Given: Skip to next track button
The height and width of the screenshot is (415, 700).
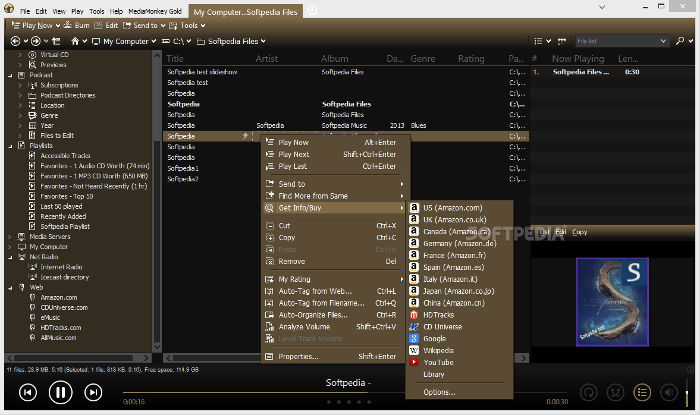Looking at the screenshot, I should [x=93, y=393].
